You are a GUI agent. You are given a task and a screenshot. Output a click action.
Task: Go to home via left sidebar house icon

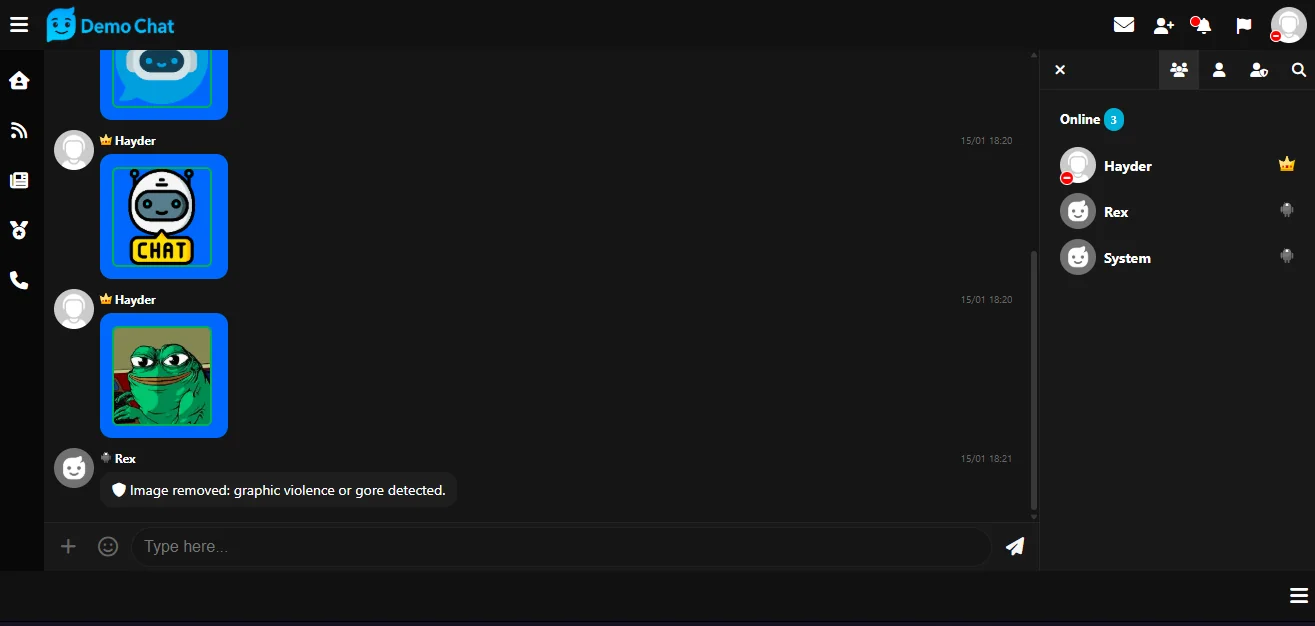[x=19, y=81]
